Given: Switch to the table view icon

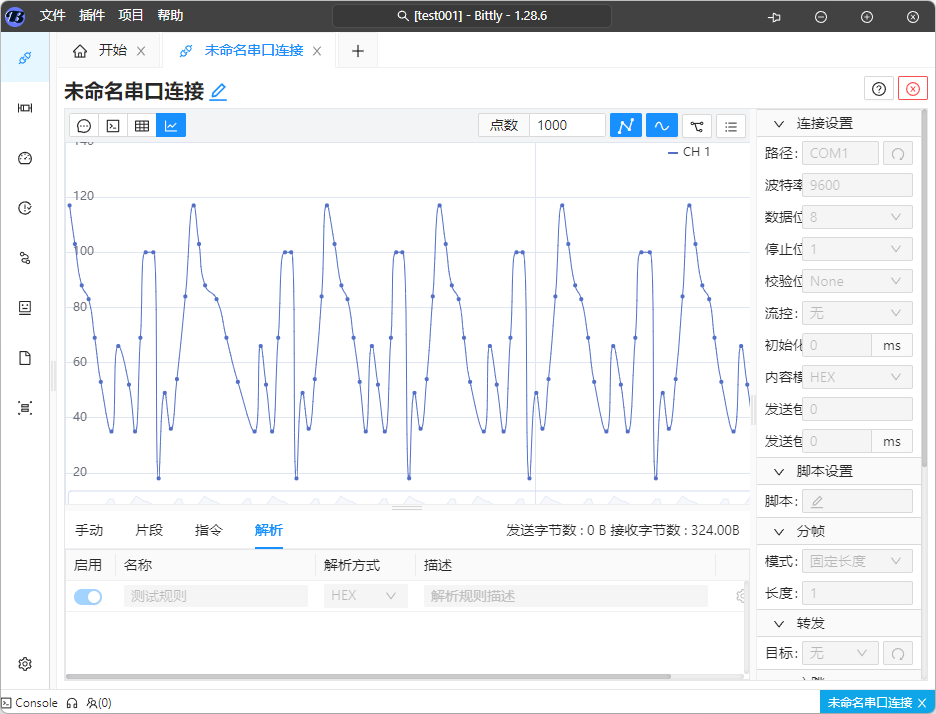Looking at the screenshot, I should pyautogui.click(x=142, y=126).
